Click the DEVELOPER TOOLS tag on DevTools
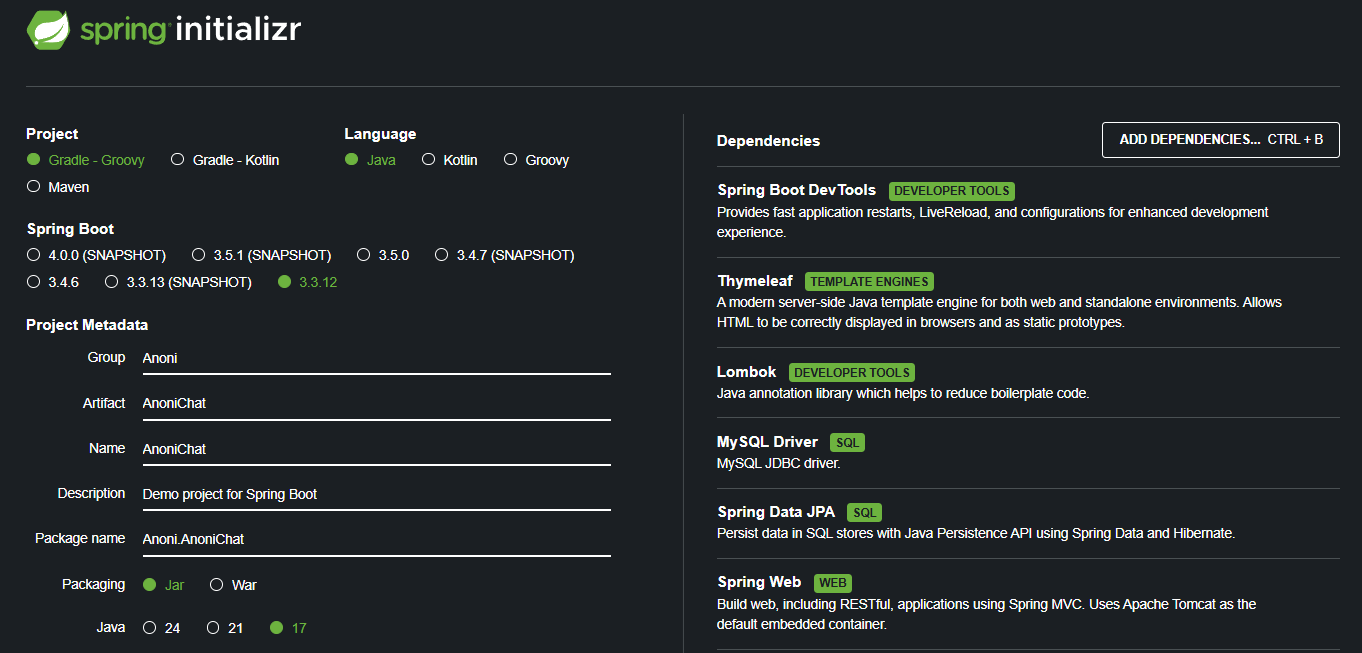Viewport: 1362px width, 653px height. tap(952, 191)
